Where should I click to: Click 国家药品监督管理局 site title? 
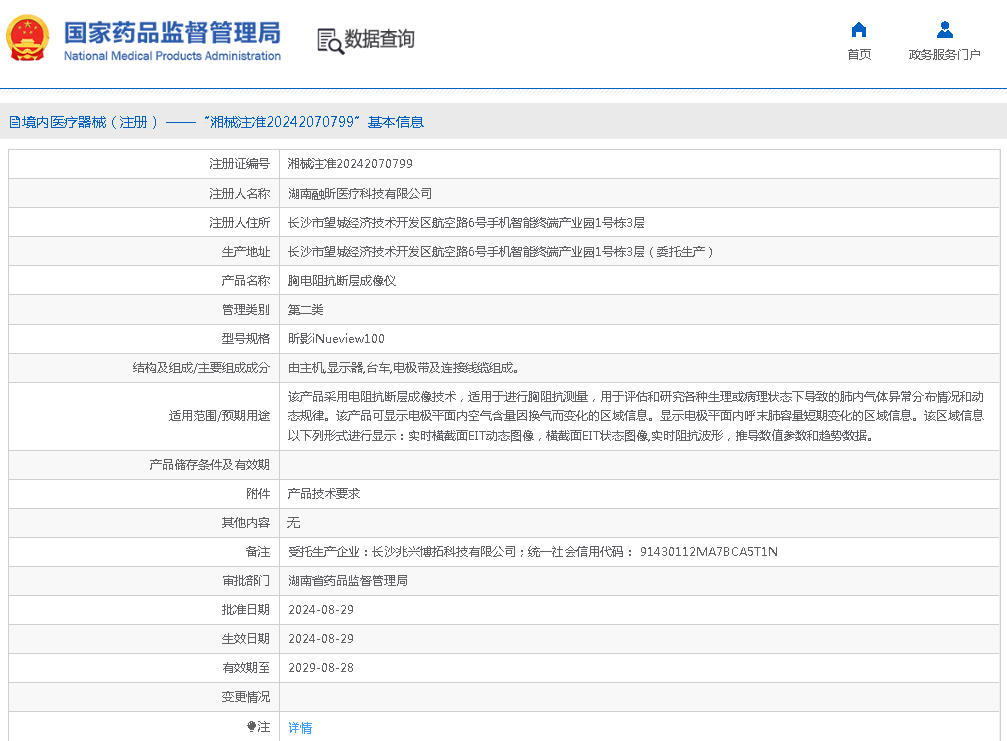coord(172,31)
